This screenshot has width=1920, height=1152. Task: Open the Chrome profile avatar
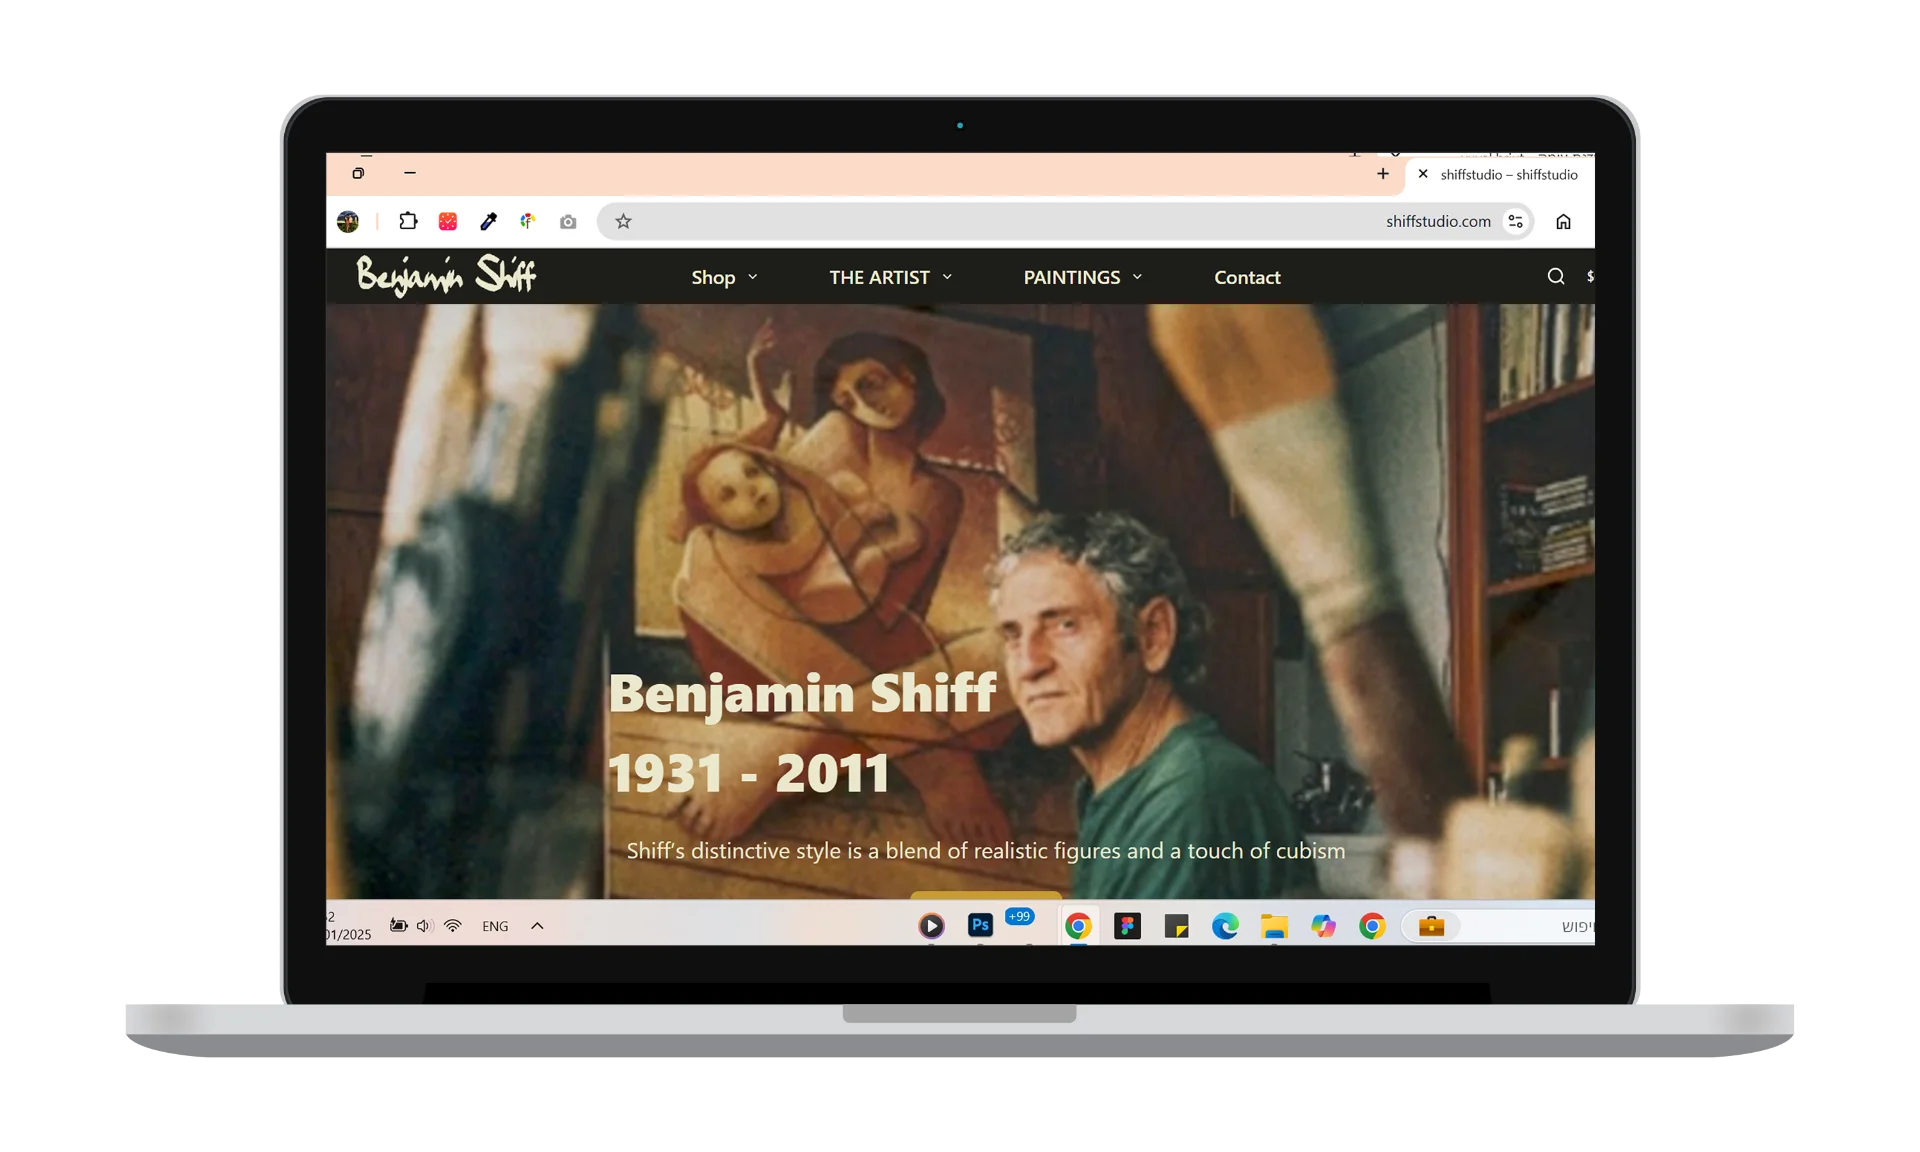(x=348, y=222)
